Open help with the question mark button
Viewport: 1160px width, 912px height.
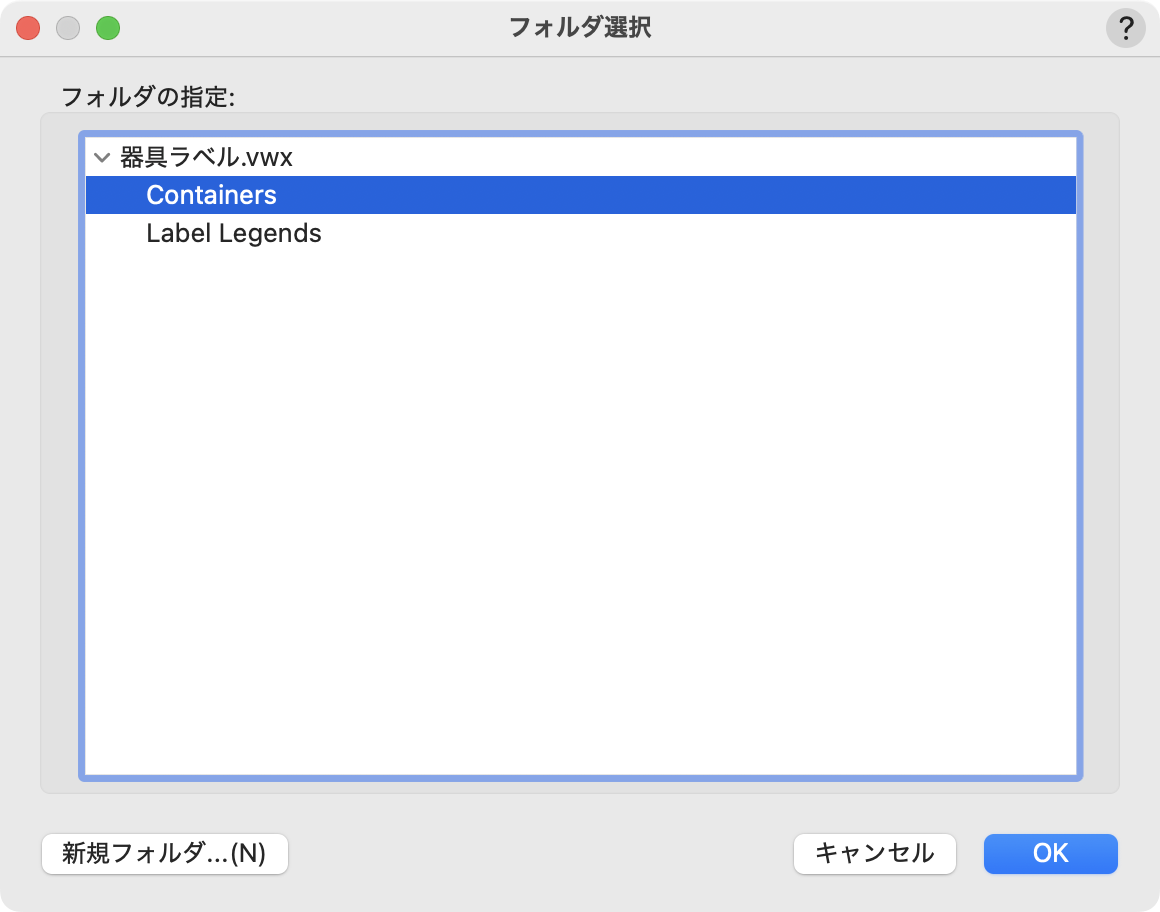1125,28
